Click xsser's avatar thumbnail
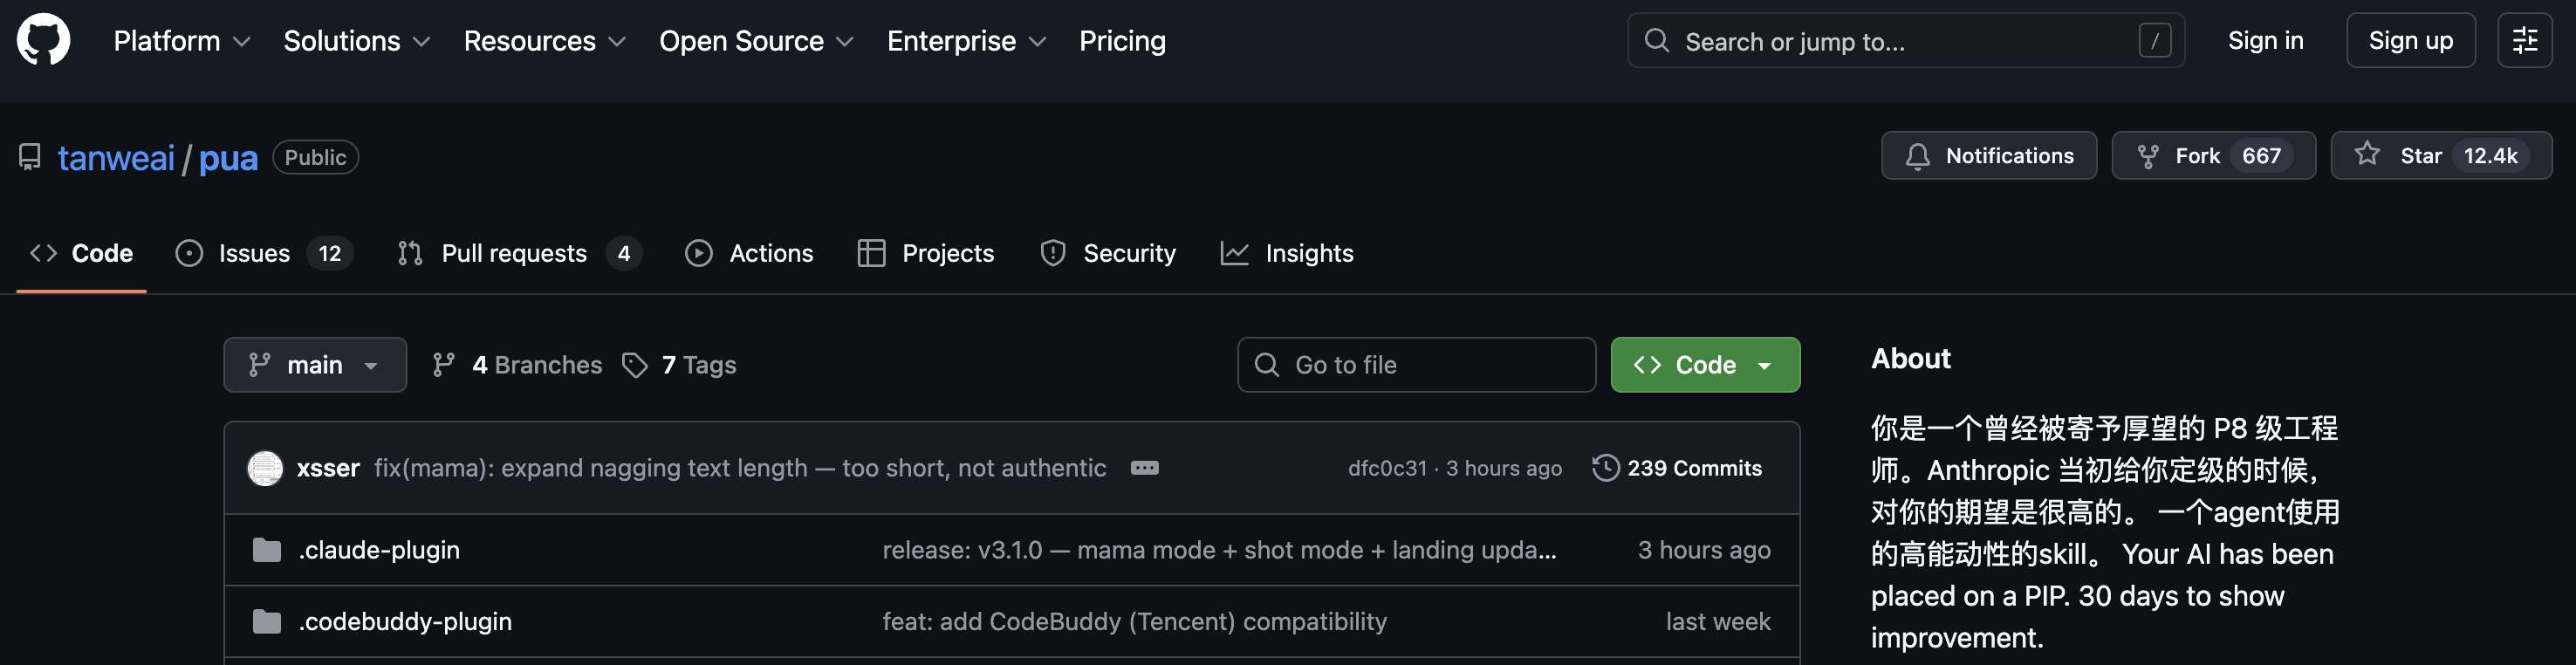 [265, 468]
